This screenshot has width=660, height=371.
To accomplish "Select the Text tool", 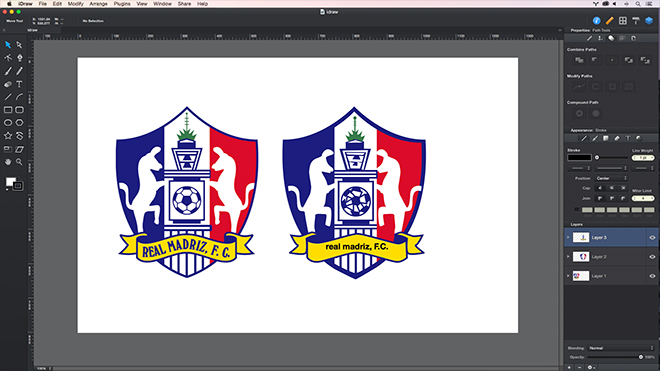I will coord(19,84).
